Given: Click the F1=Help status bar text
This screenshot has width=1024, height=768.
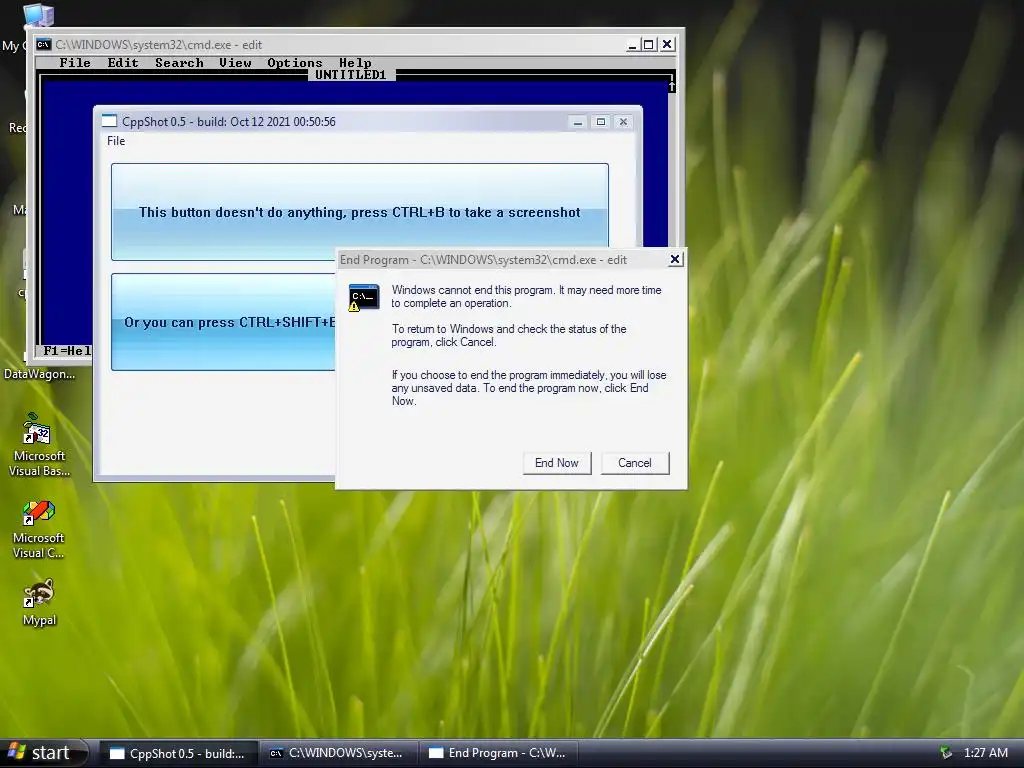Looking at the screenshot, I should coord(67,351).
